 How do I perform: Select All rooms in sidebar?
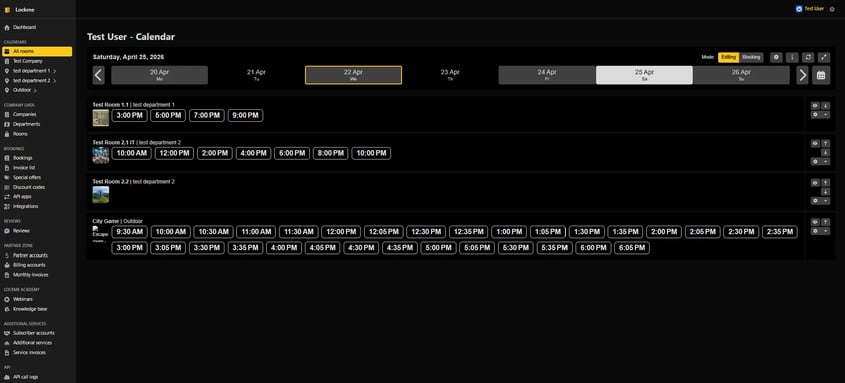[37, 51]
